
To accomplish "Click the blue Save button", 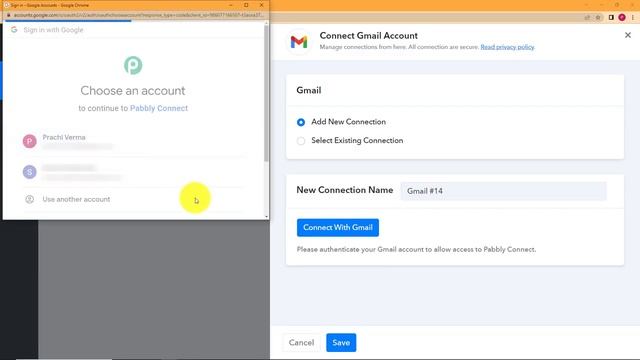I will click(341, 342).
